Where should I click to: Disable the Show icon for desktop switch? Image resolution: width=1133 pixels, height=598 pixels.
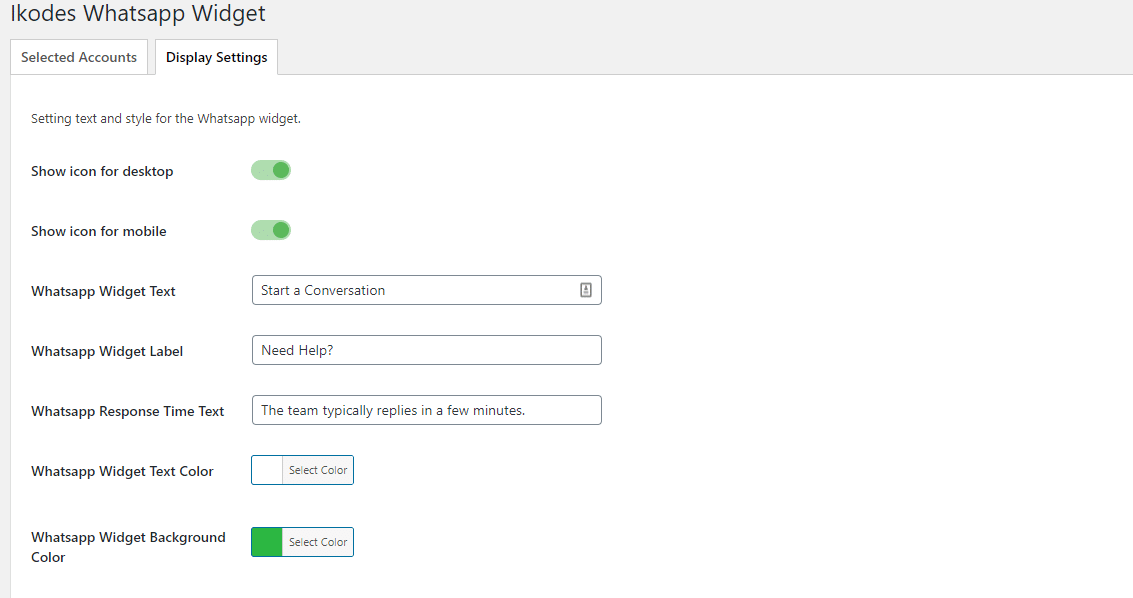(x=271, y=170)
